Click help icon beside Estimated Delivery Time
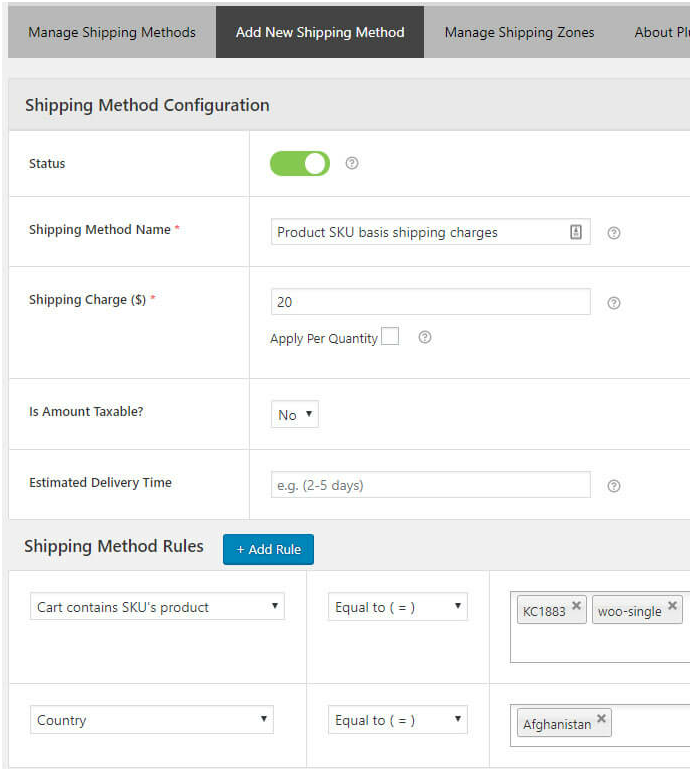692x771 pixels. point(614,486)
